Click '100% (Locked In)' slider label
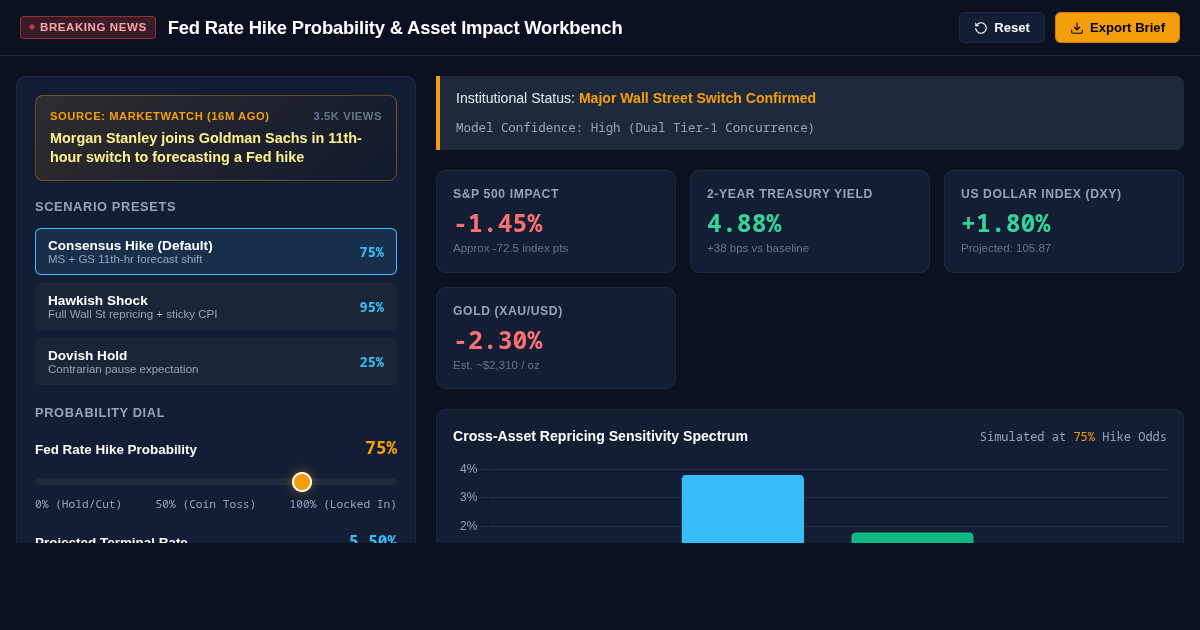The height and width of the screenshot is (630, 1200). 343,504
